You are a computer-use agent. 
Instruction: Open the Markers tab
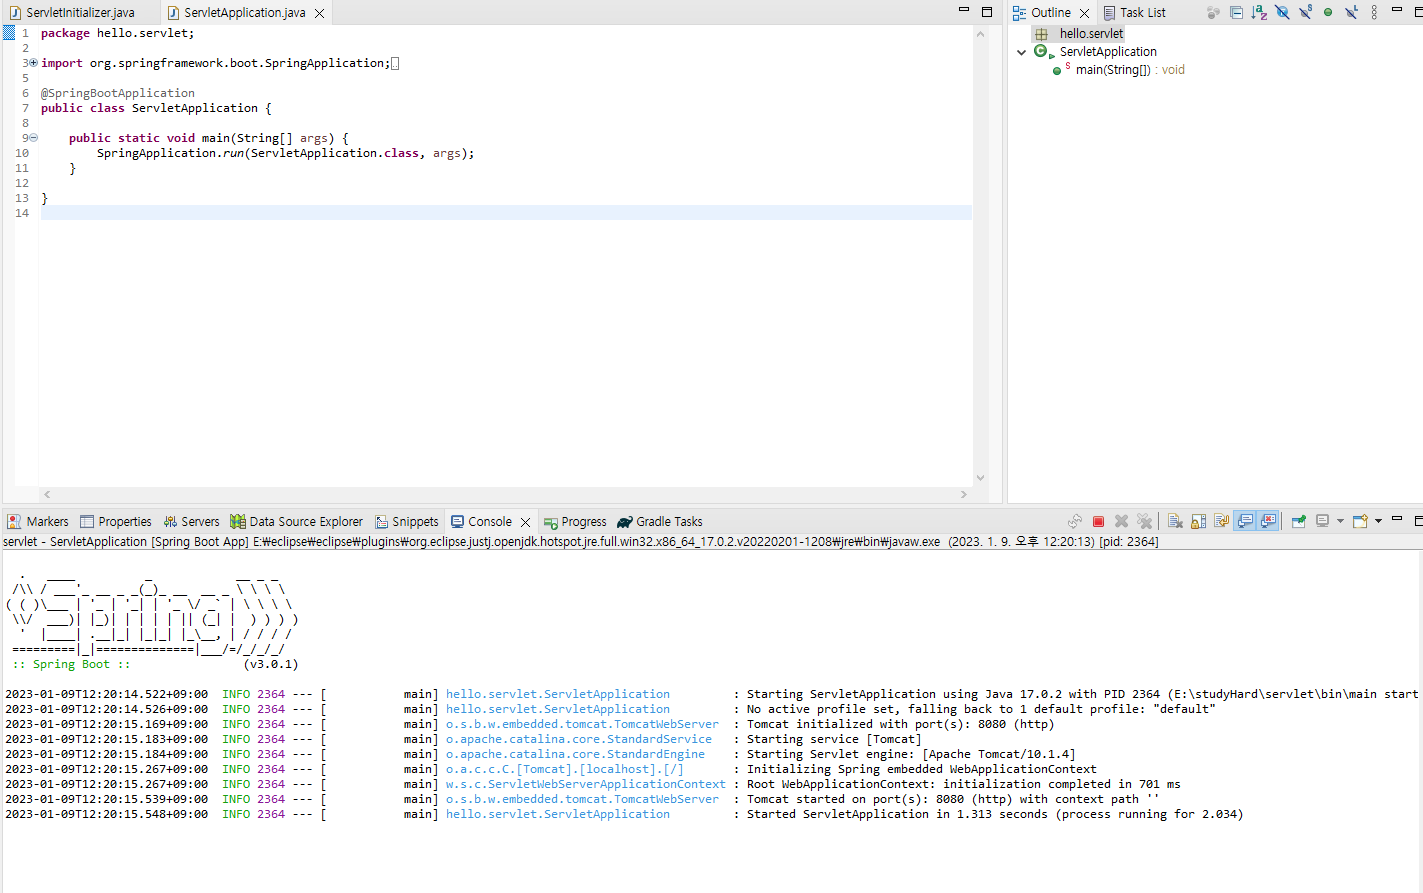point(38,522)
